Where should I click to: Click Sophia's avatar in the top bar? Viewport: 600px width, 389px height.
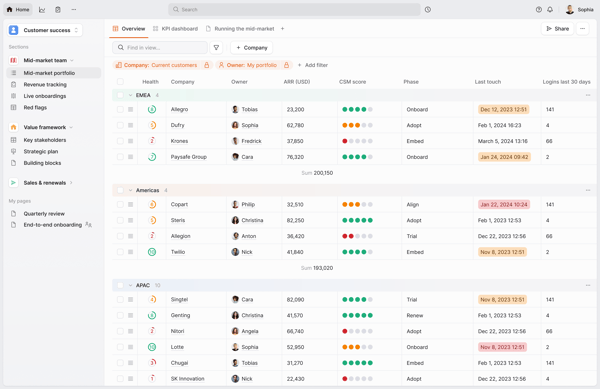[569, 10]
